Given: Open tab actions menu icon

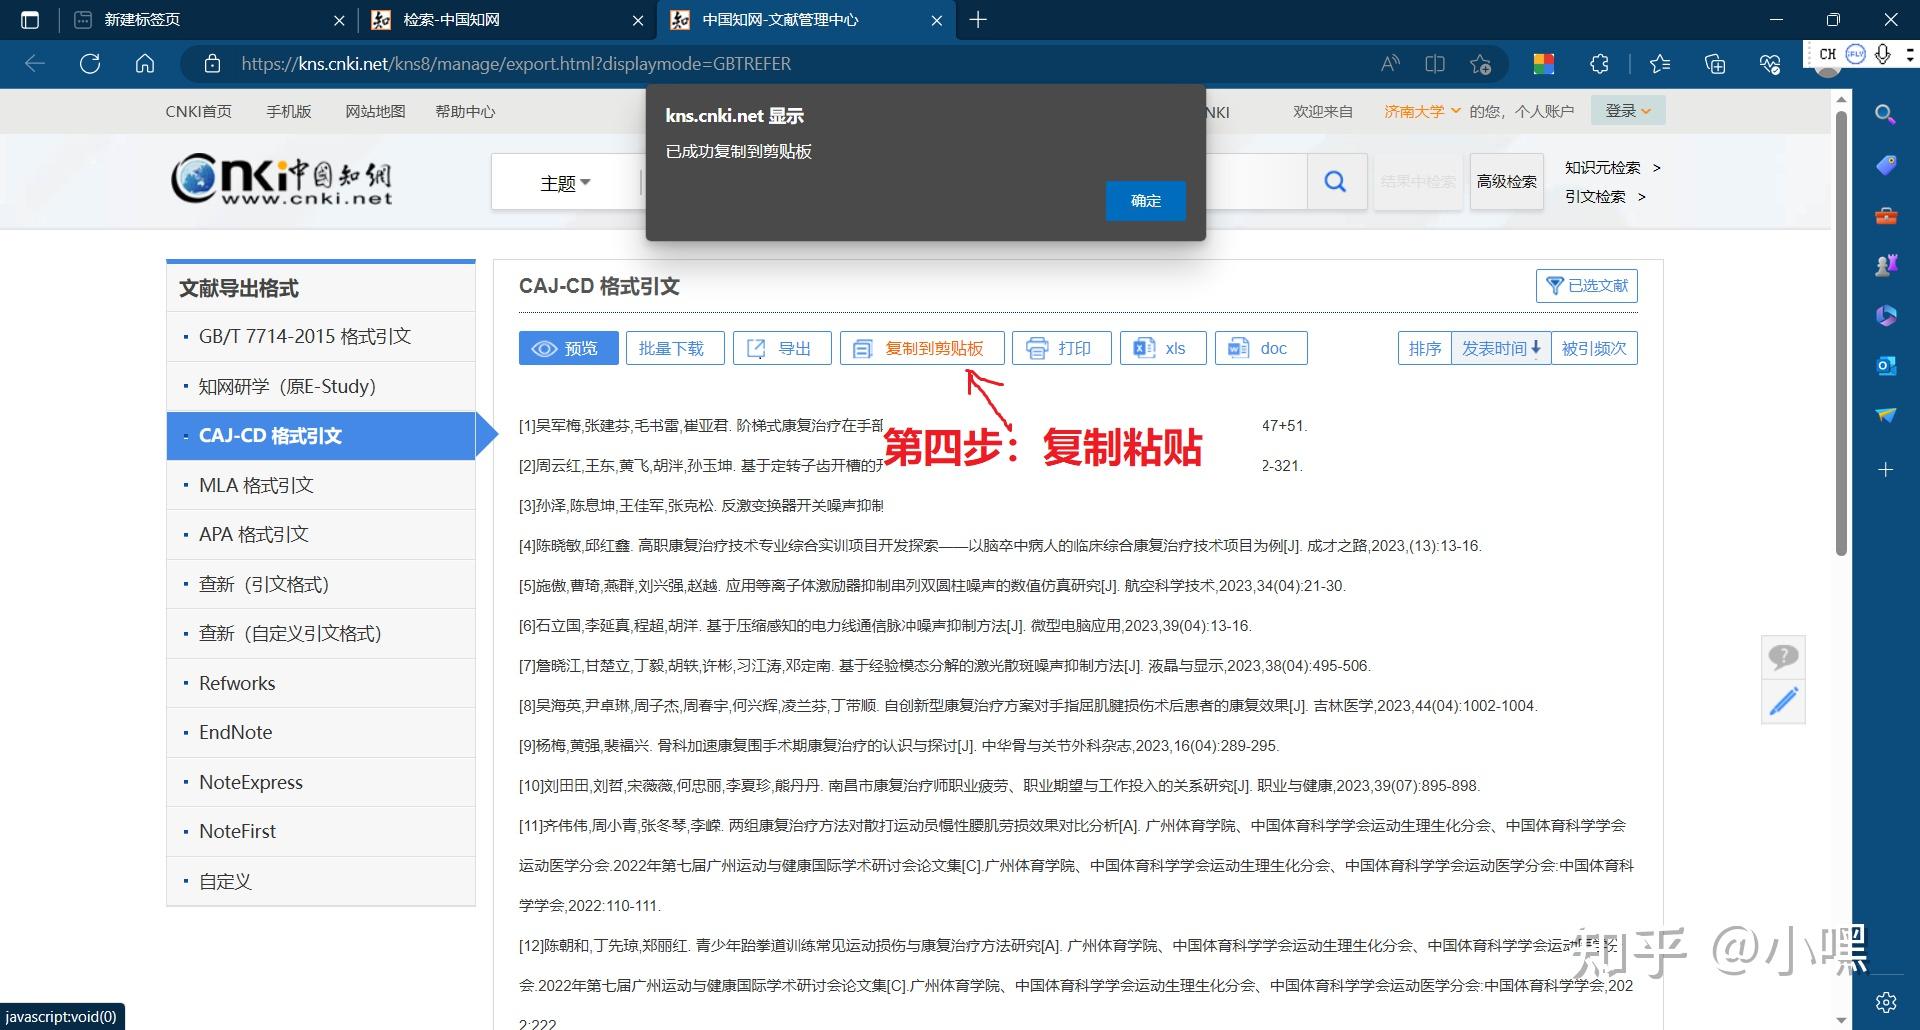Looking at the screenshot, I should (x=30, y=20).
